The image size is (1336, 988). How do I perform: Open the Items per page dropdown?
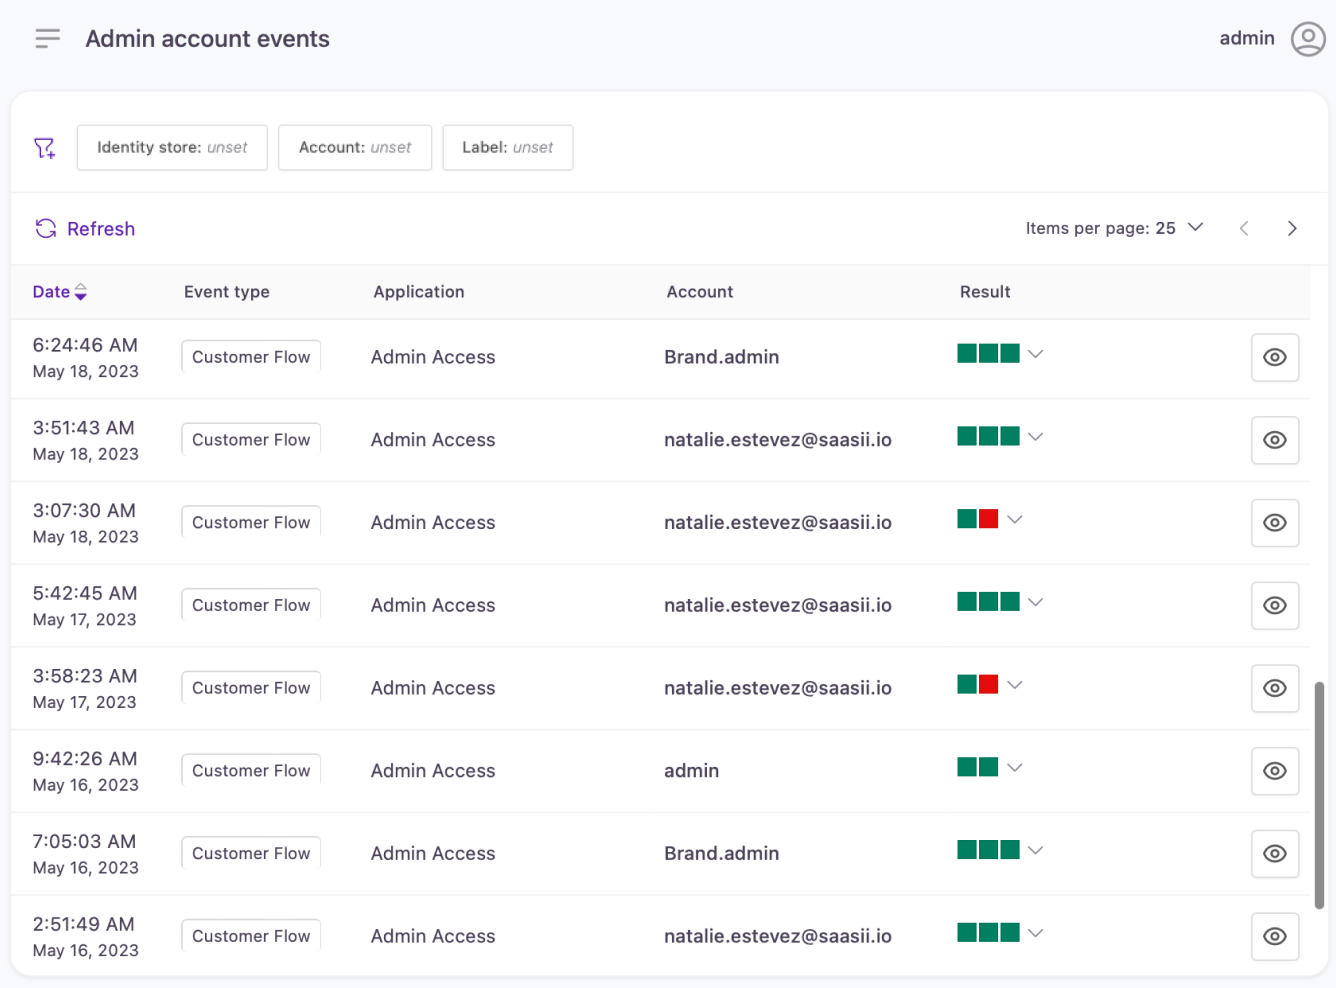point(1195,228)
